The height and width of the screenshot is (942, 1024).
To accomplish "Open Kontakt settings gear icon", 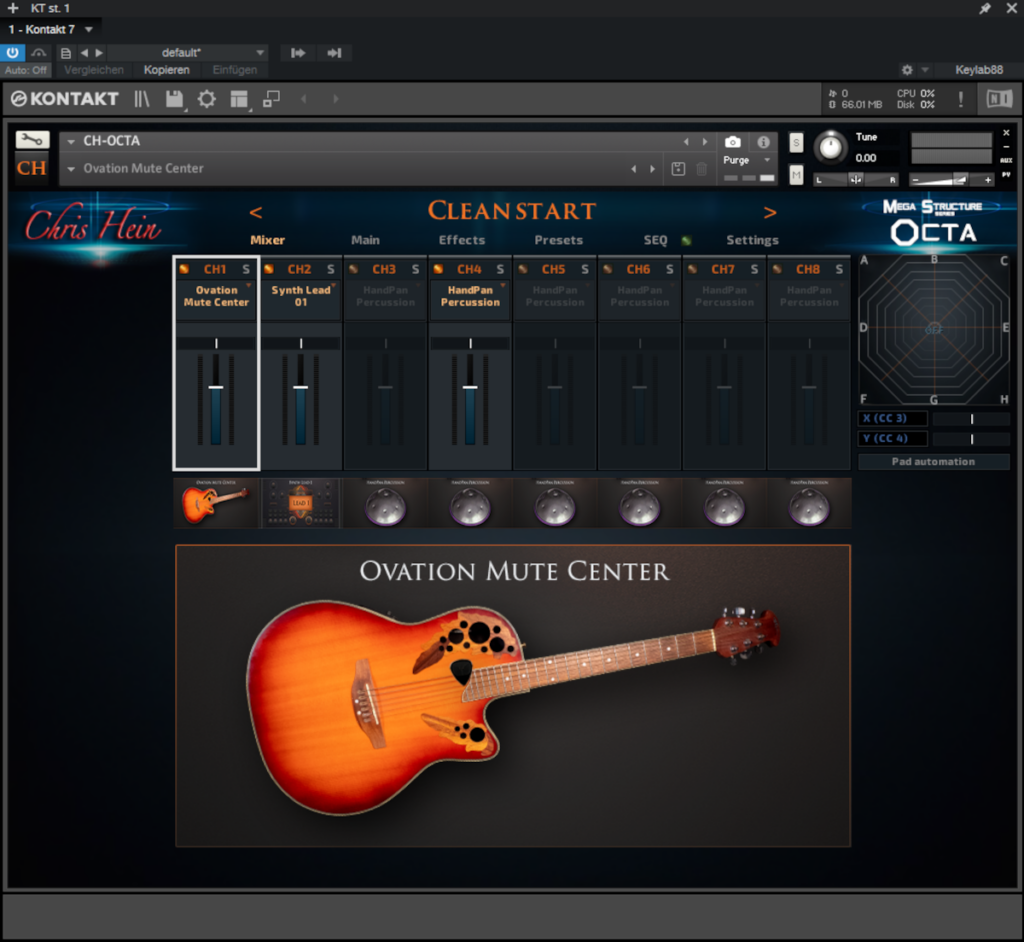I will (206, 99).
